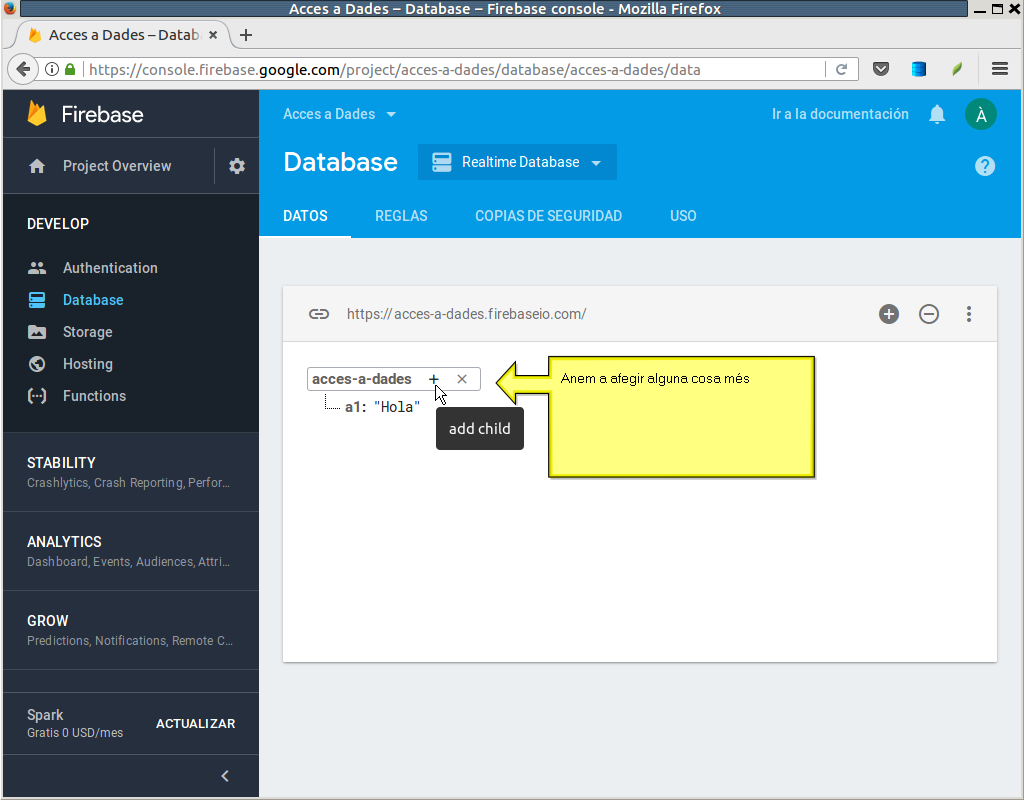
Task: Close the Acces a Dades browser tab
Action: coord(213,35)
